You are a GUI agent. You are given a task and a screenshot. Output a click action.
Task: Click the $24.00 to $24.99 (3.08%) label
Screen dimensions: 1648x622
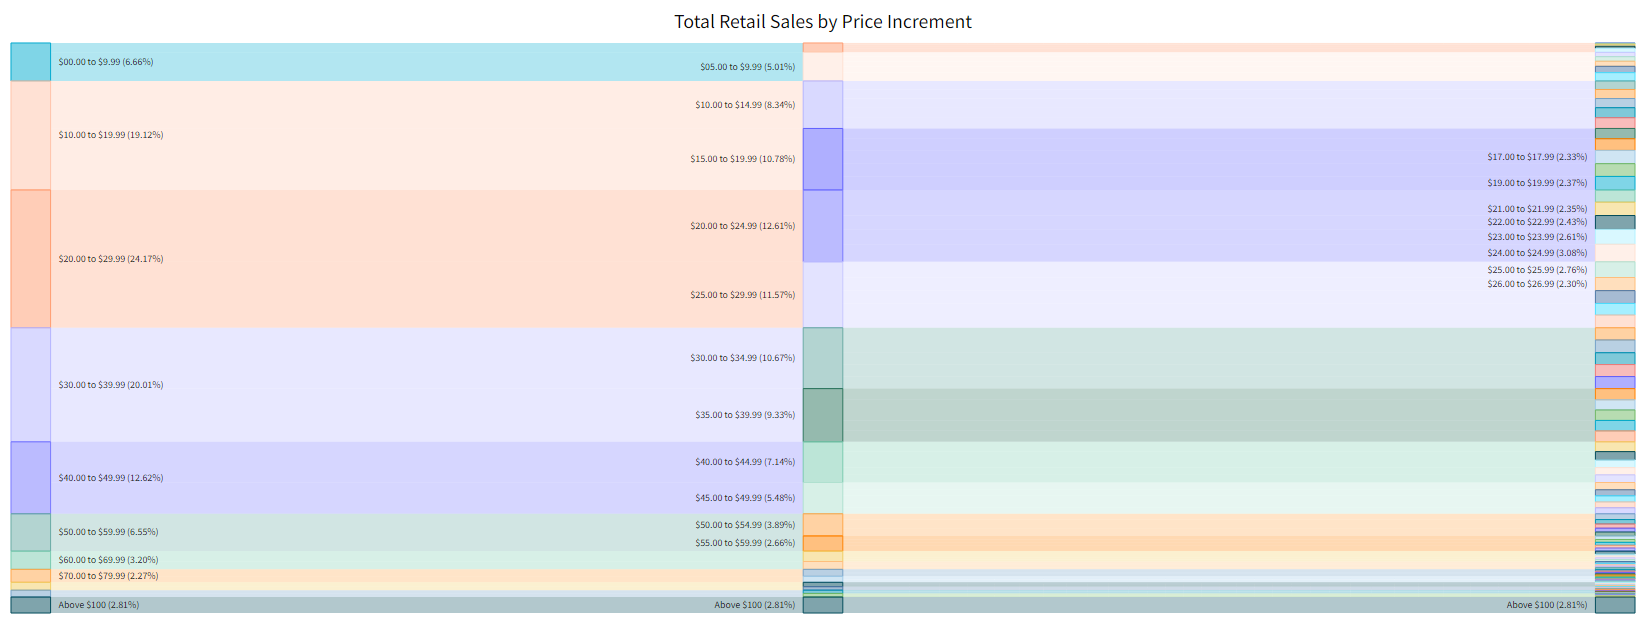tap(1536, 253)
